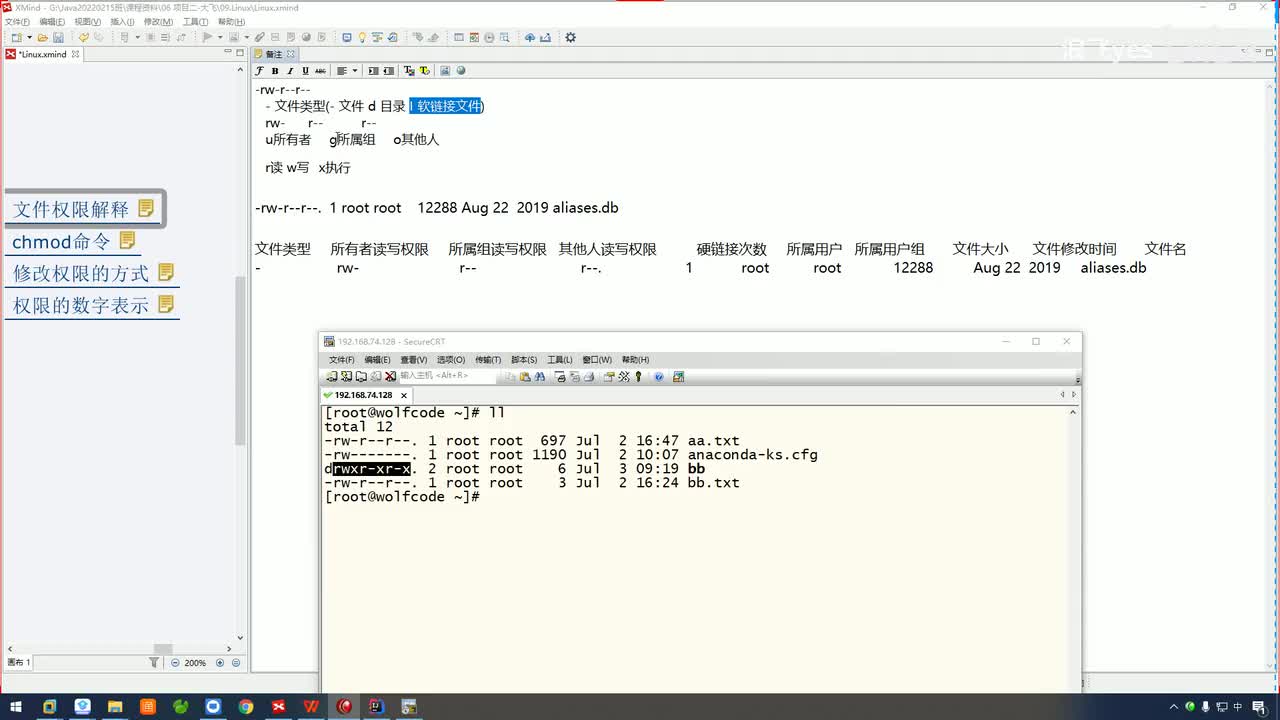
Task: Zoom out the XMind canvas
Action: click(x=176, y=662)
